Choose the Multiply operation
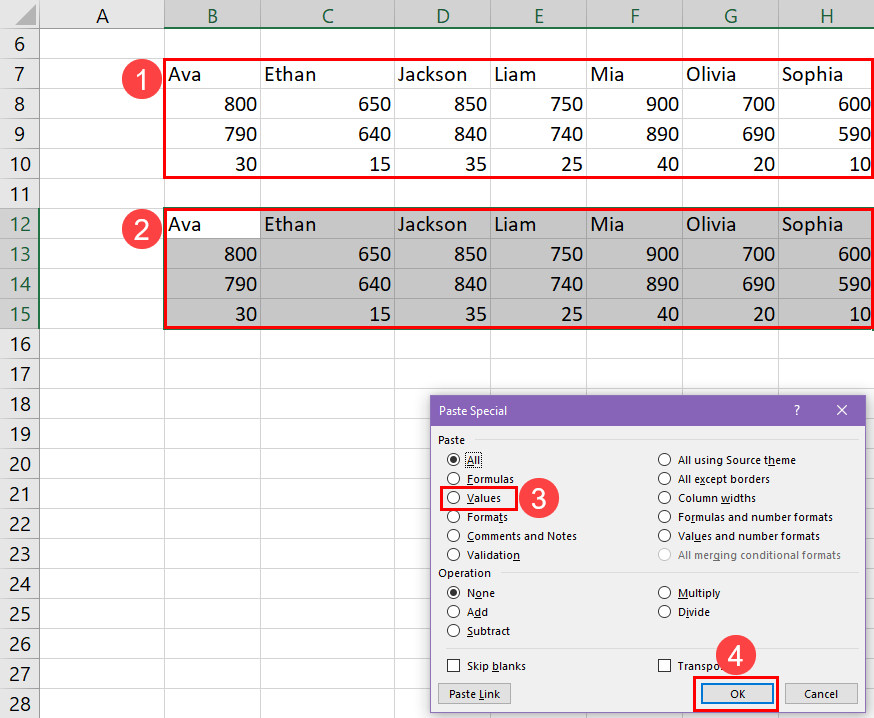The image size is (874, 718). pyautogui.click(x=664, y=593)
